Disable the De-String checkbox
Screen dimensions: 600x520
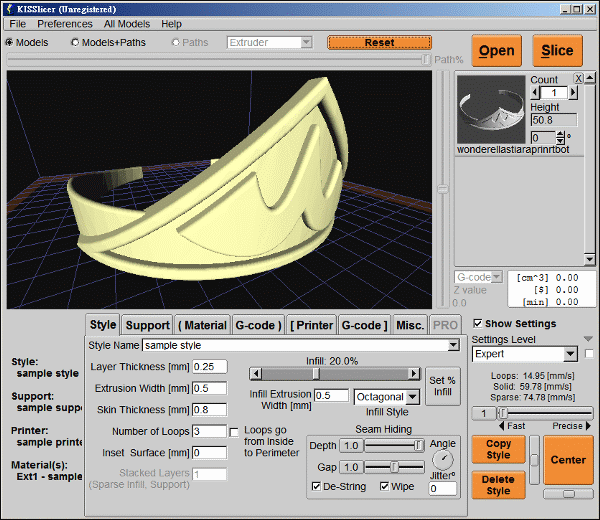pos(316,488)
